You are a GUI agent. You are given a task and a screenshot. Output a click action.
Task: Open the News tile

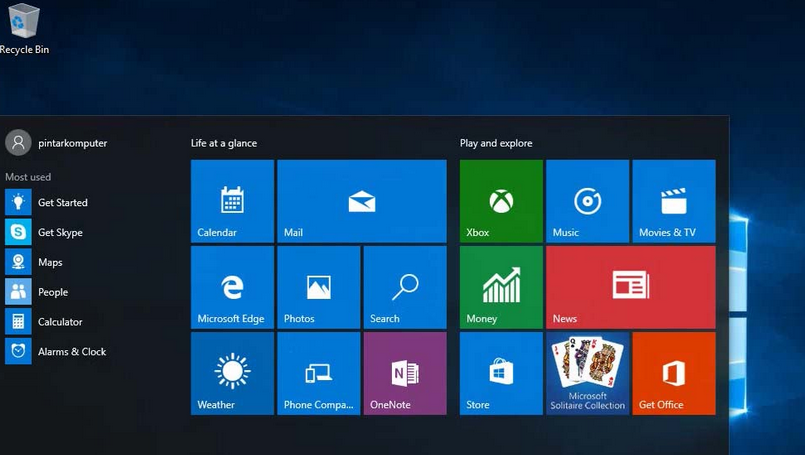pyautogui.click(x=630, y=287)
